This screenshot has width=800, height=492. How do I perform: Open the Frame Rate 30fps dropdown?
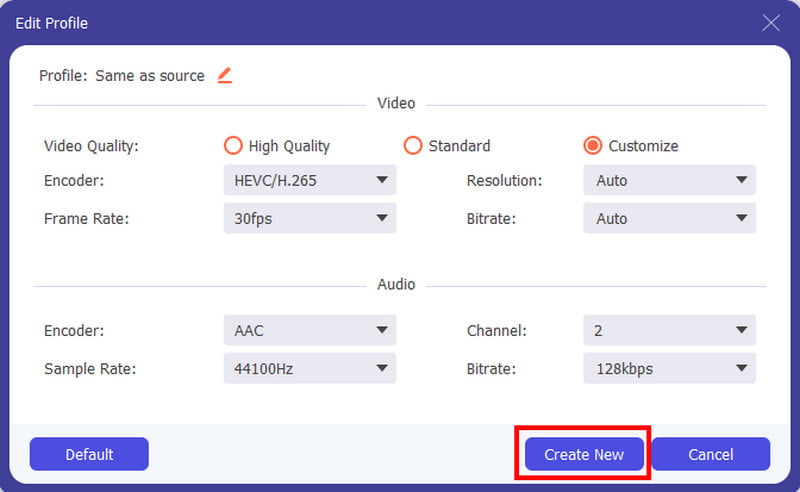tap(310, 218)
